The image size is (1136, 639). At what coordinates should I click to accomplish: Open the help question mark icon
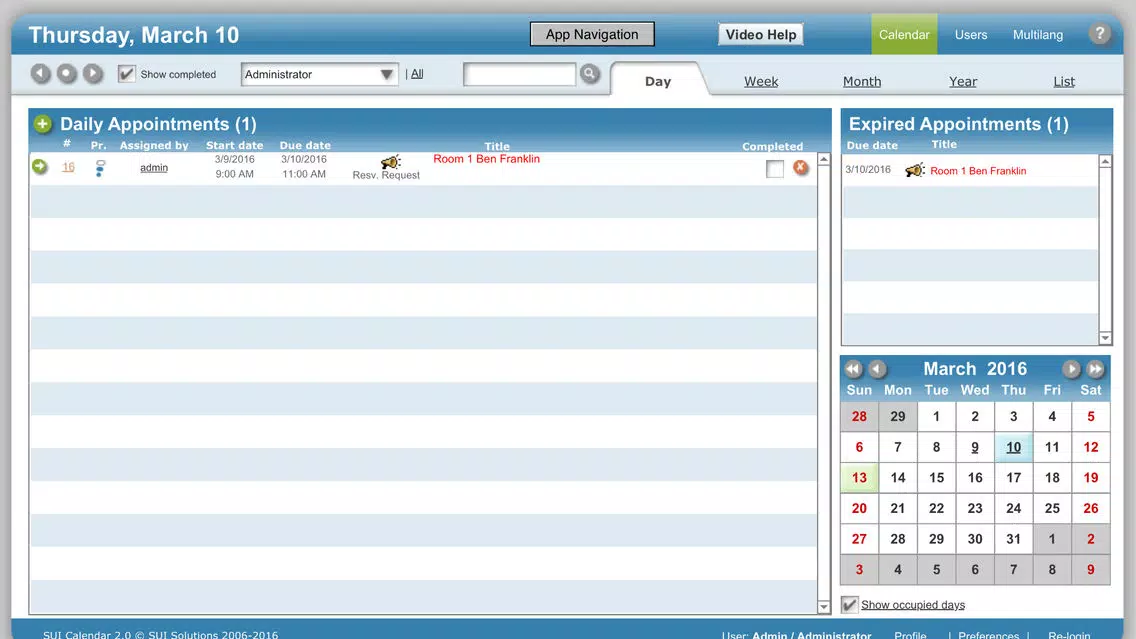tap(1099, 34)
